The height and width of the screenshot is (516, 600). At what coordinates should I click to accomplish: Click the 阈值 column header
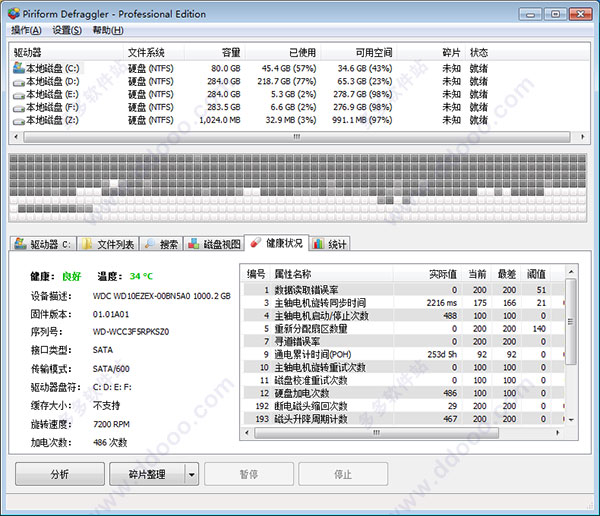tap(536, 274)
